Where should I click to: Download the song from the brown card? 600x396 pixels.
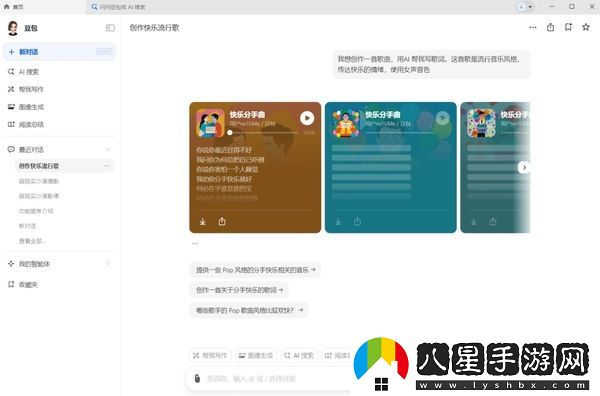tap(203, 222)
